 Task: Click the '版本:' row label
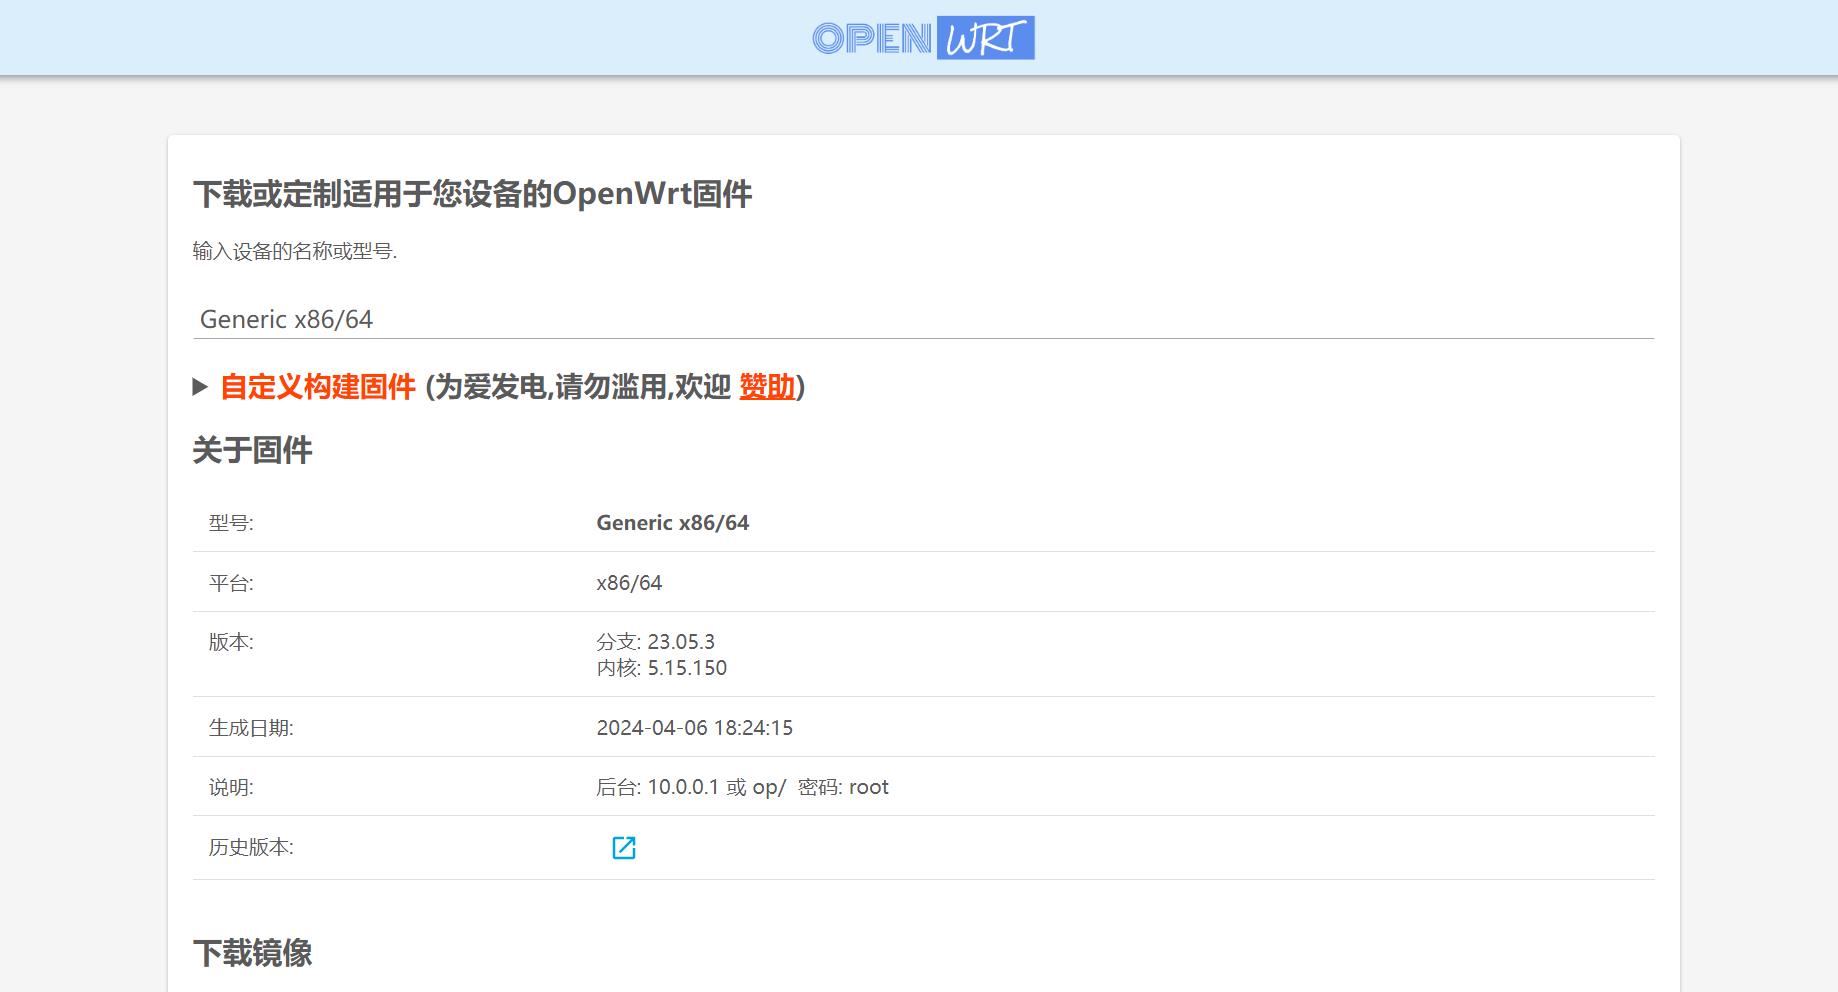click(231, 642)
